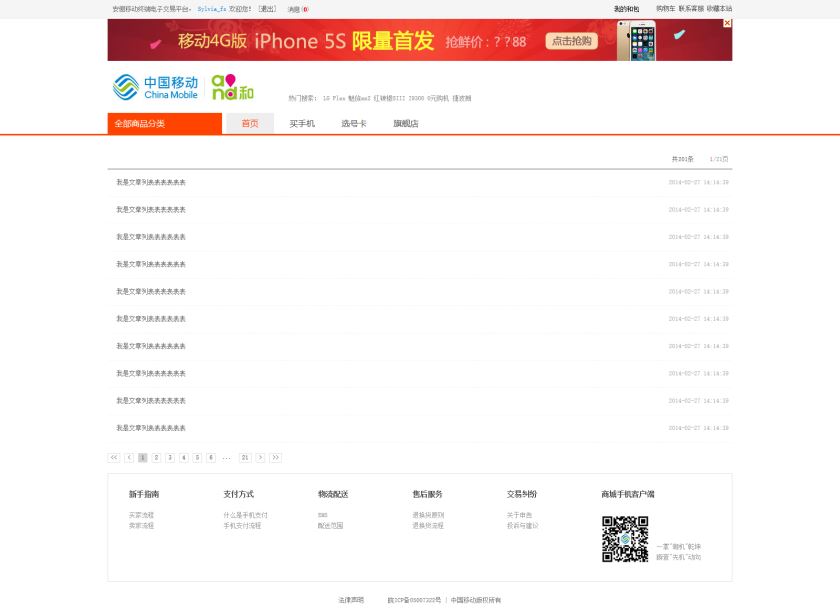This screenshot has height=609, width=840.
Task: Click 退换货流程 under 售后服务
Action: point(428,525)
